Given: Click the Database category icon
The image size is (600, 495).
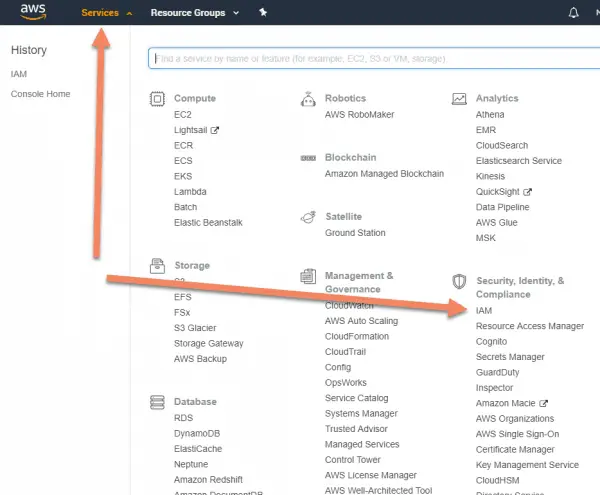Looking at the screenshot, I should pyautogui.click(x=157, y=402).
